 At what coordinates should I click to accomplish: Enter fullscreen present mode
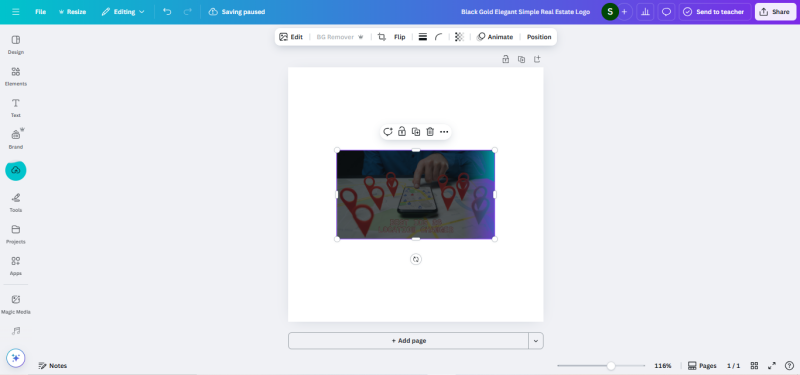(772, 366)
